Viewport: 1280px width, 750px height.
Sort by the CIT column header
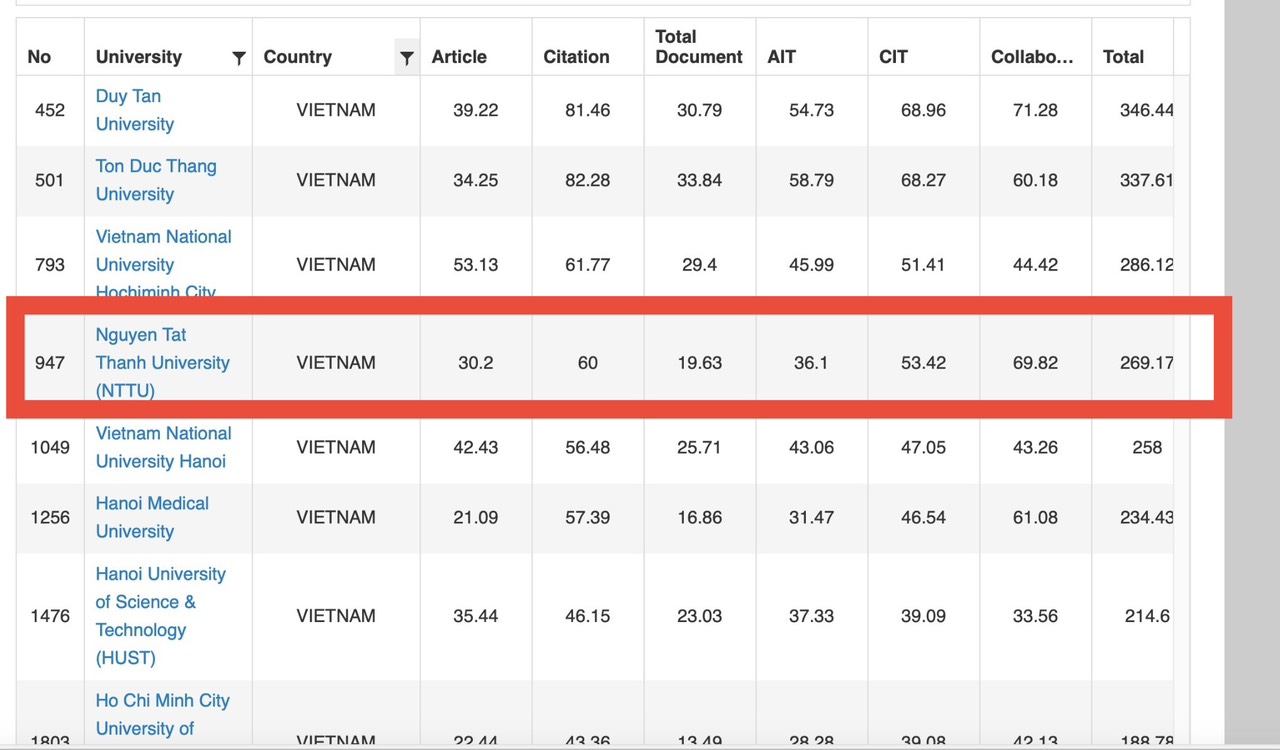[x=893, y=57]
